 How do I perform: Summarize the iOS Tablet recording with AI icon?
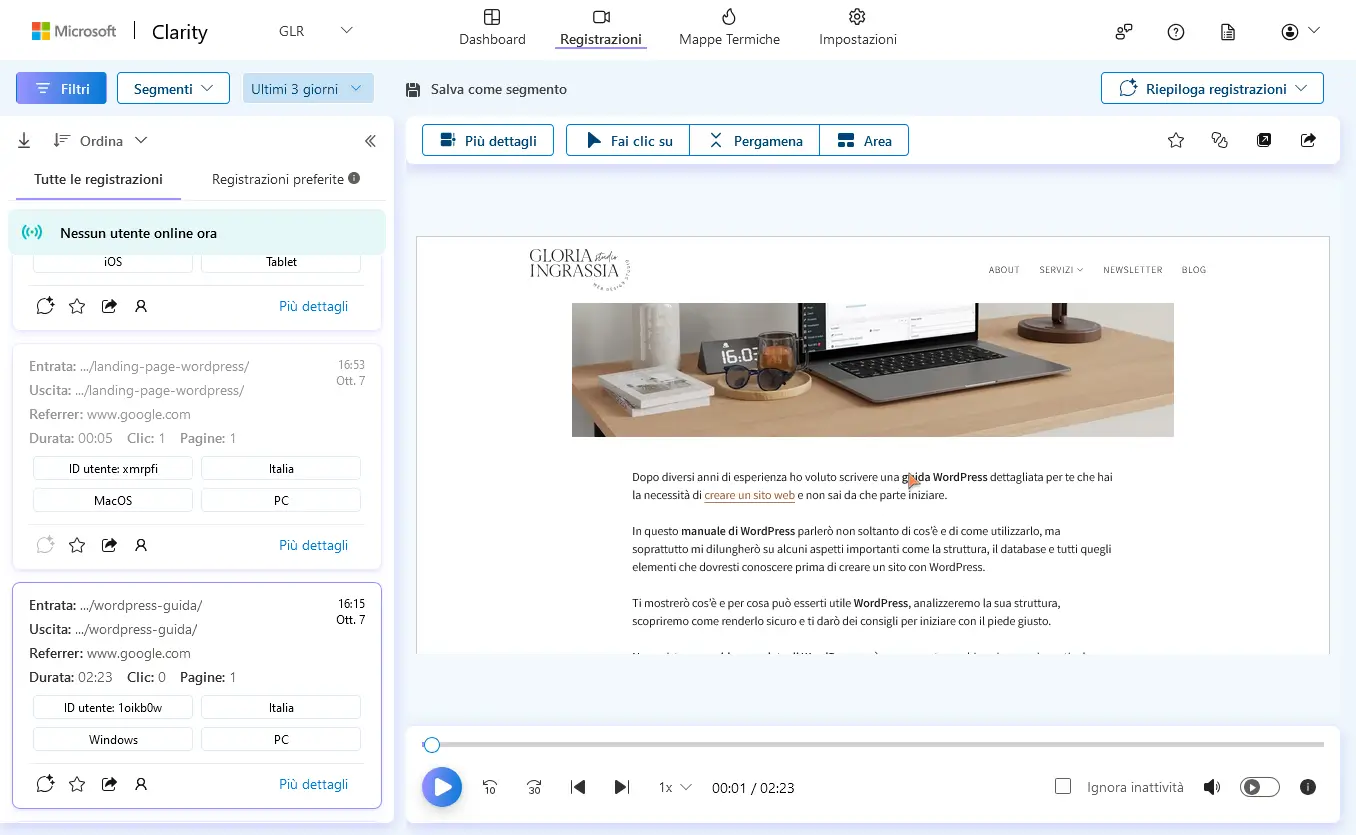pos(45,306)
